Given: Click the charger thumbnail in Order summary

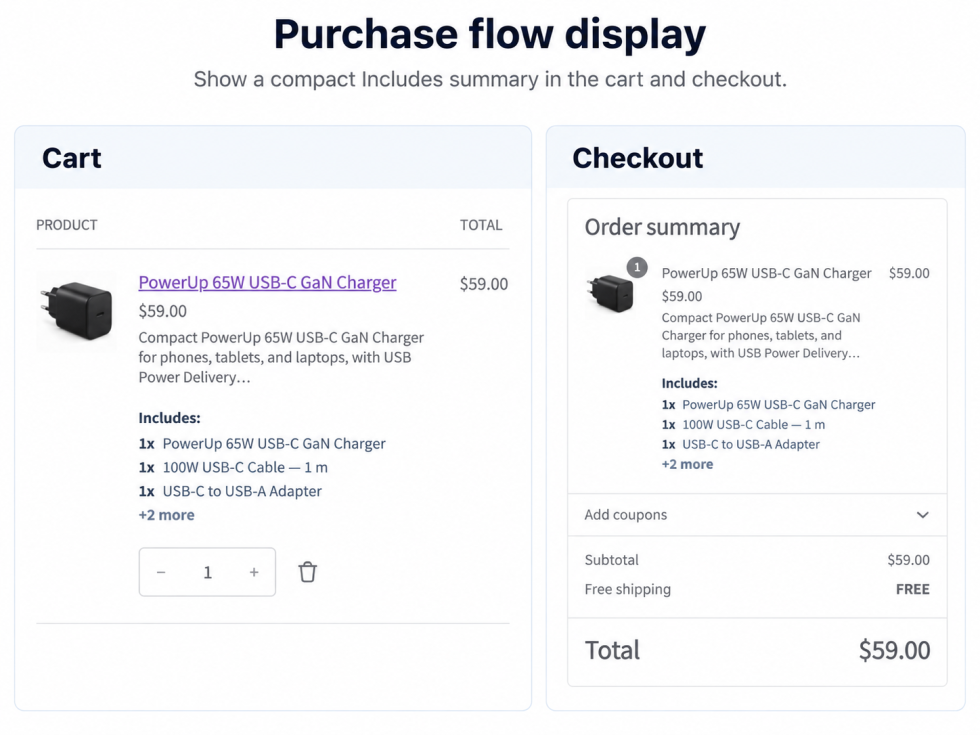Looking at the screenshot, I should (x=611, y=292).
